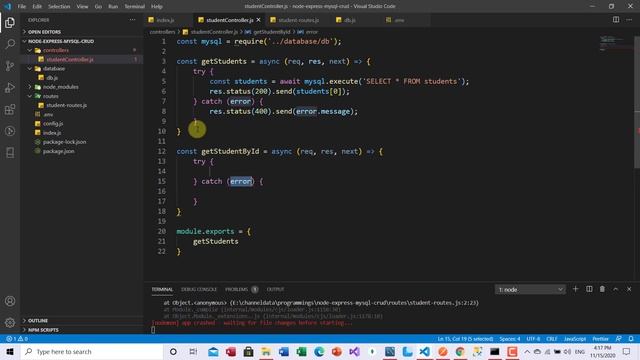Click Ln 15, Col 19 cursor position
The height and width of the screenshot is (360, 640).
coord(465,339)
